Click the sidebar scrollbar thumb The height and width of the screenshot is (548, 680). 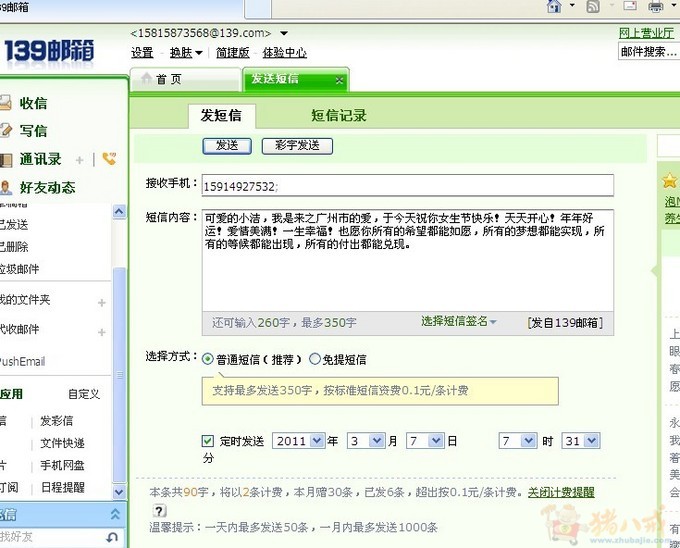pyautogui.click(x=119, y=375)
